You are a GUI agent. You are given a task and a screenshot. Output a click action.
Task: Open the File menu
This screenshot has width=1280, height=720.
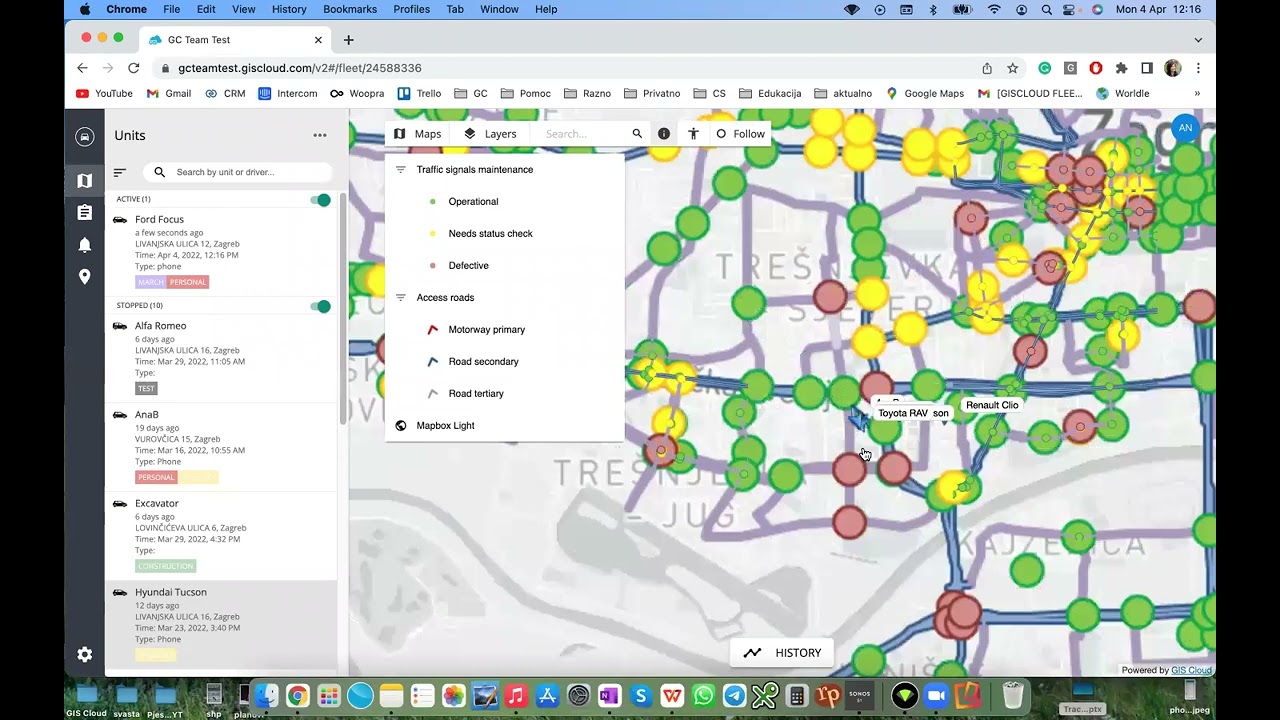pos(172,9)
